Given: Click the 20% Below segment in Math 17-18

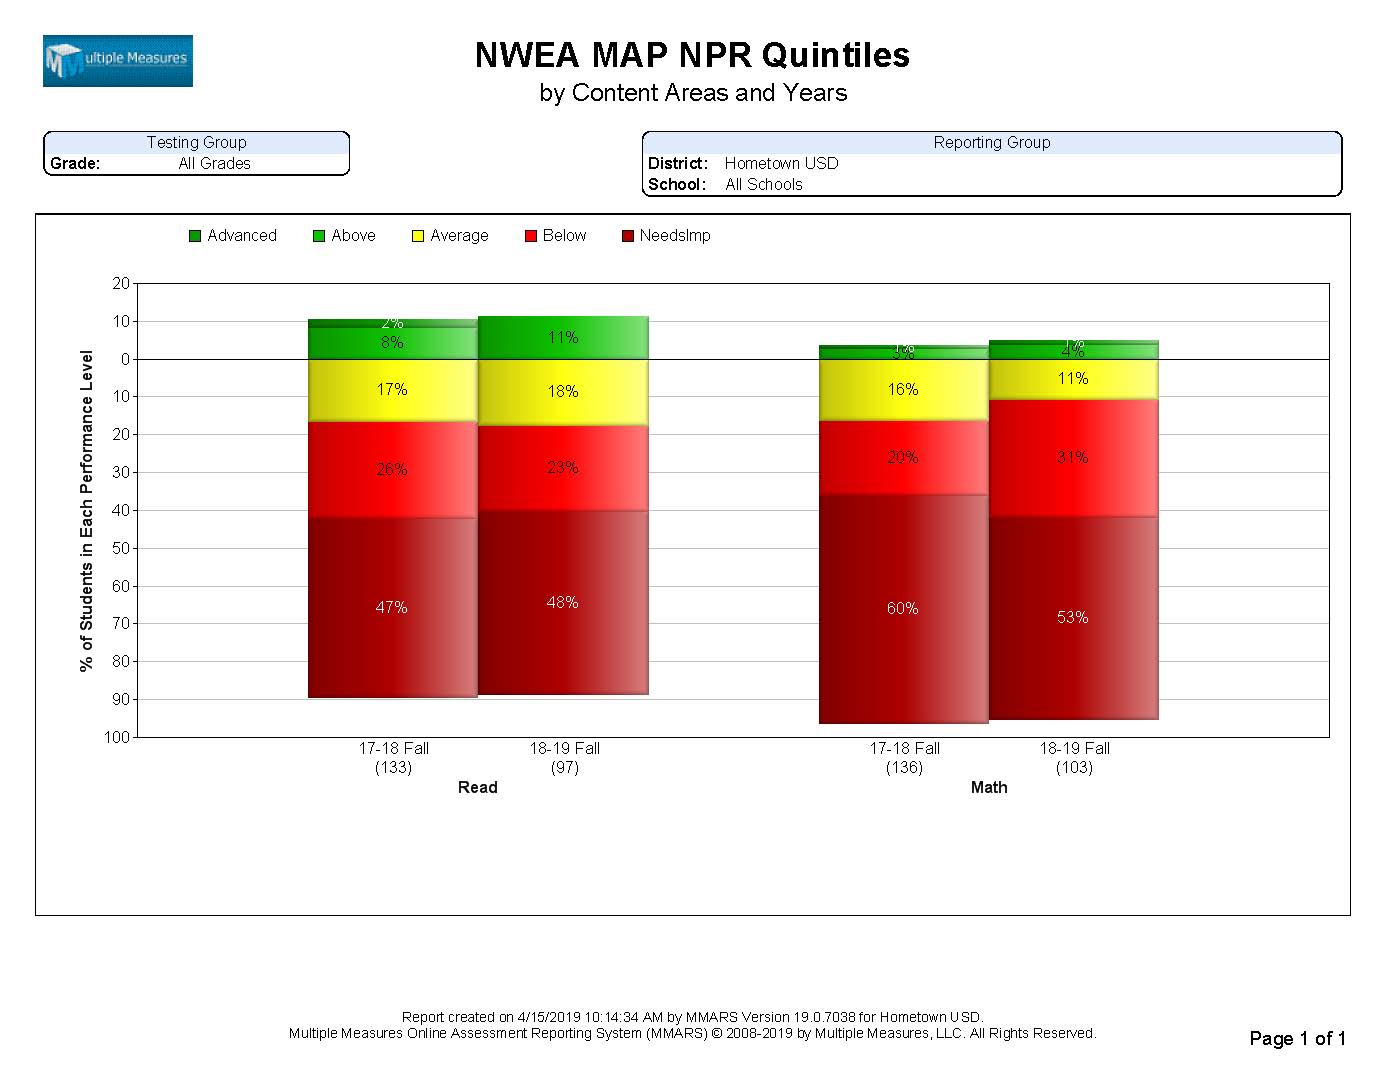Looking at the screenshot, I should point(903,457).
